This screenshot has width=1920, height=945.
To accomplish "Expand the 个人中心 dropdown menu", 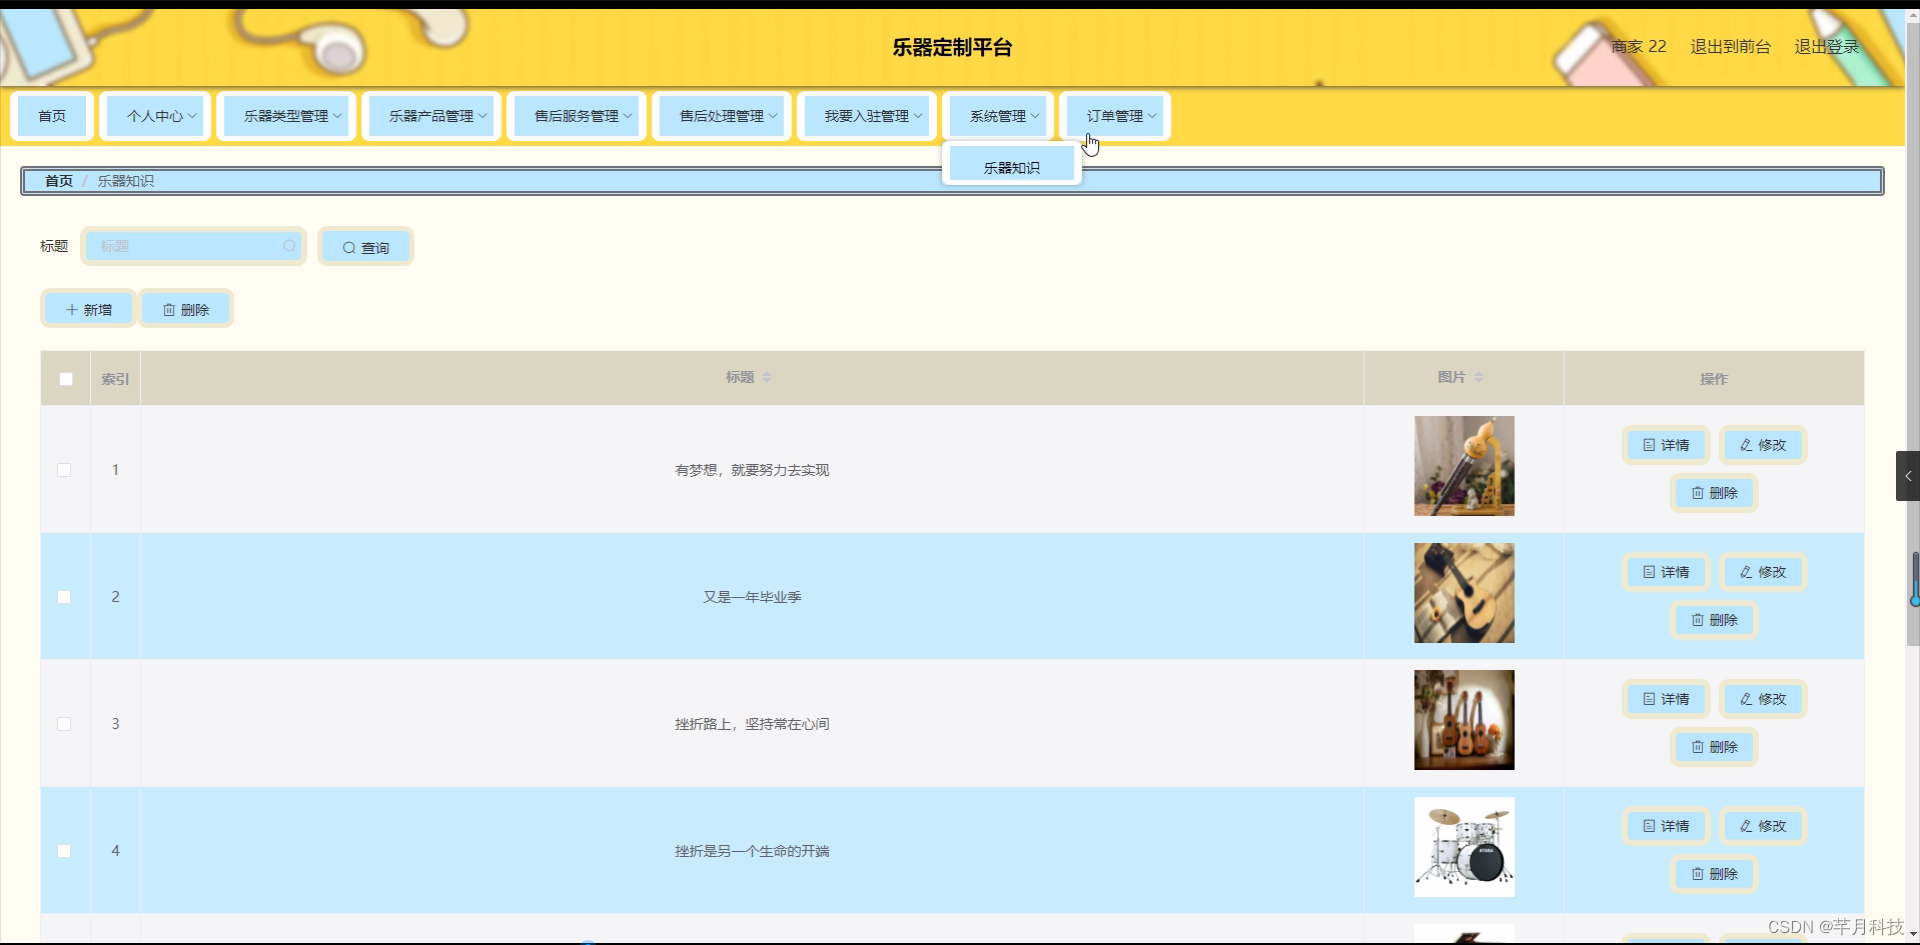I will click(155, 115).
